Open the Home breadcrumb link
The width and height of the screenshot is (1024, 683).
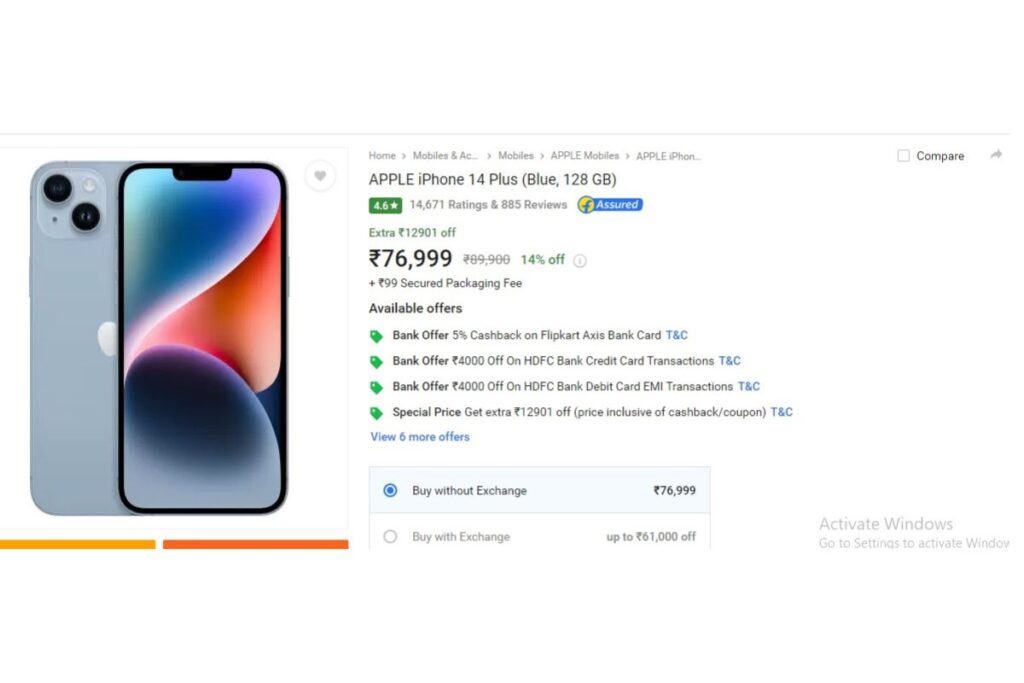(382, 155)
